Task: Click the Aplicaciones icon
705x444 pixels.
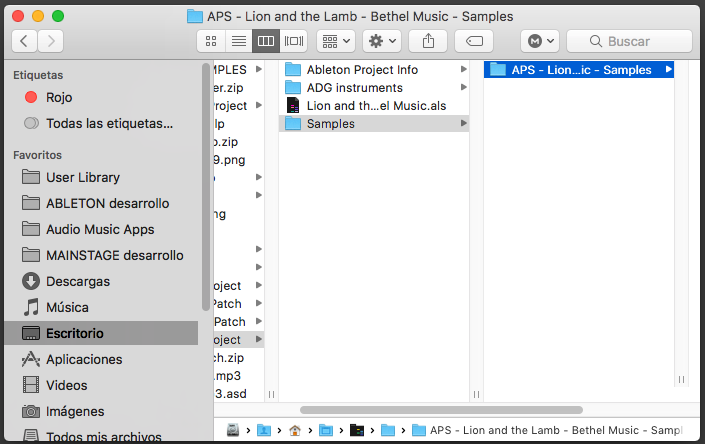Action: click(31, 359)
